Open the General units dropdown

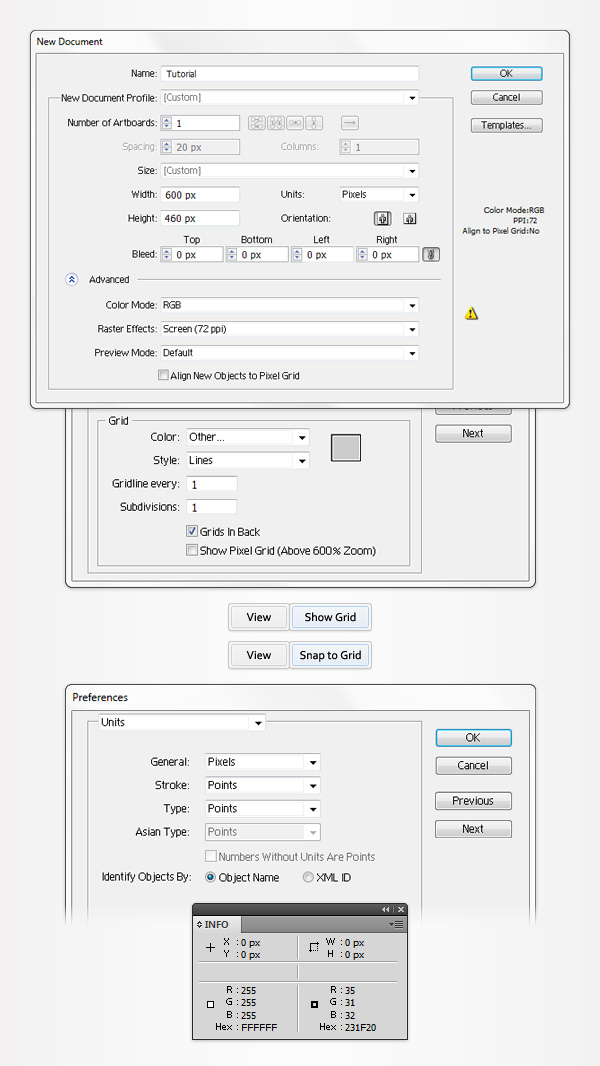coord(262,762)
